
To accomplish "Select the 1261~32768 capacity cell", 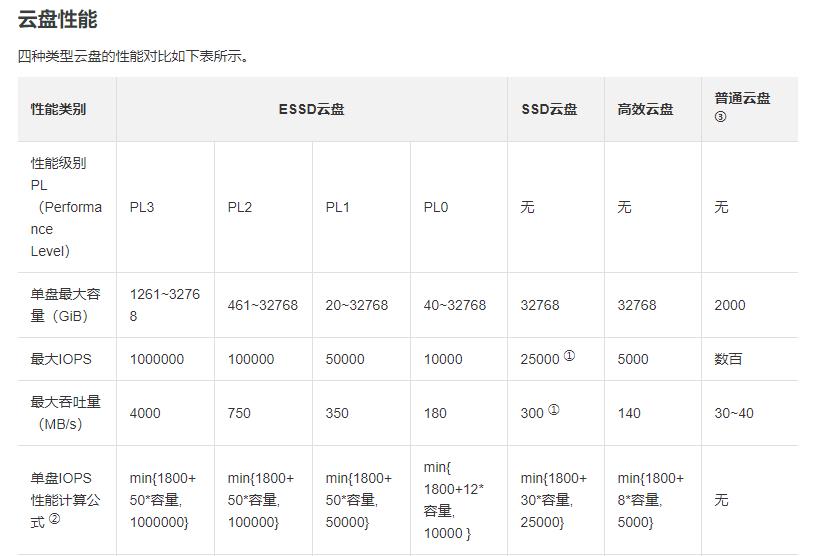I will pos(164,305).
